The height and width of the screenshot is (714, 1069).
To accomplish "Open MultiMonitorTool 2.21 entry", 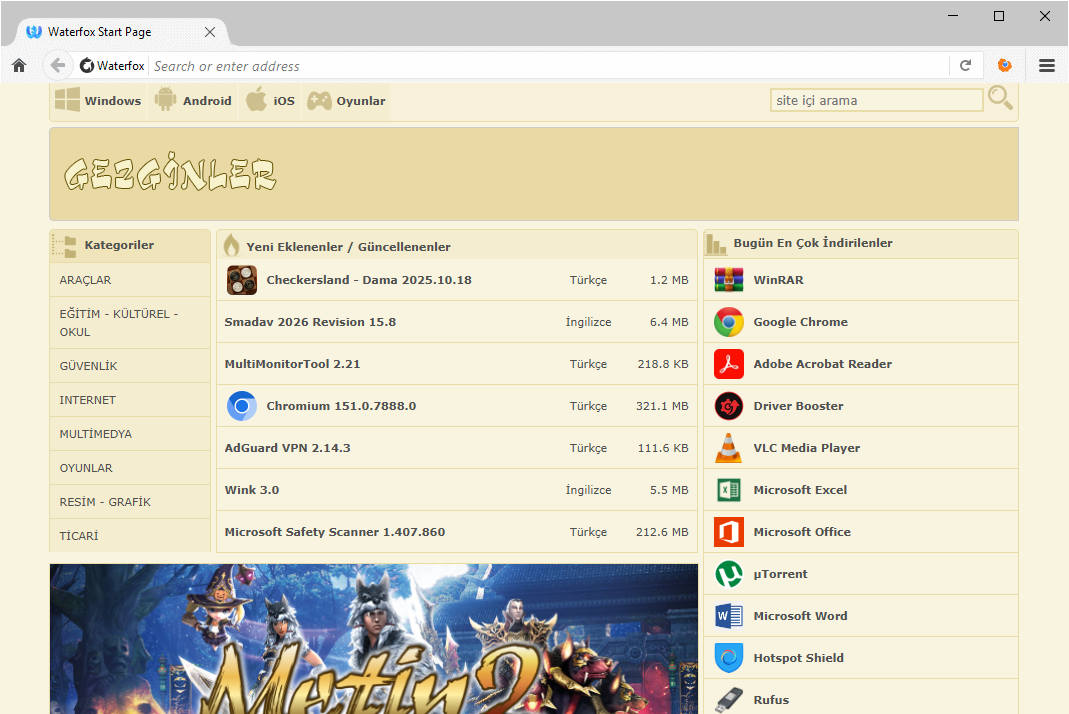I will 292,363.
